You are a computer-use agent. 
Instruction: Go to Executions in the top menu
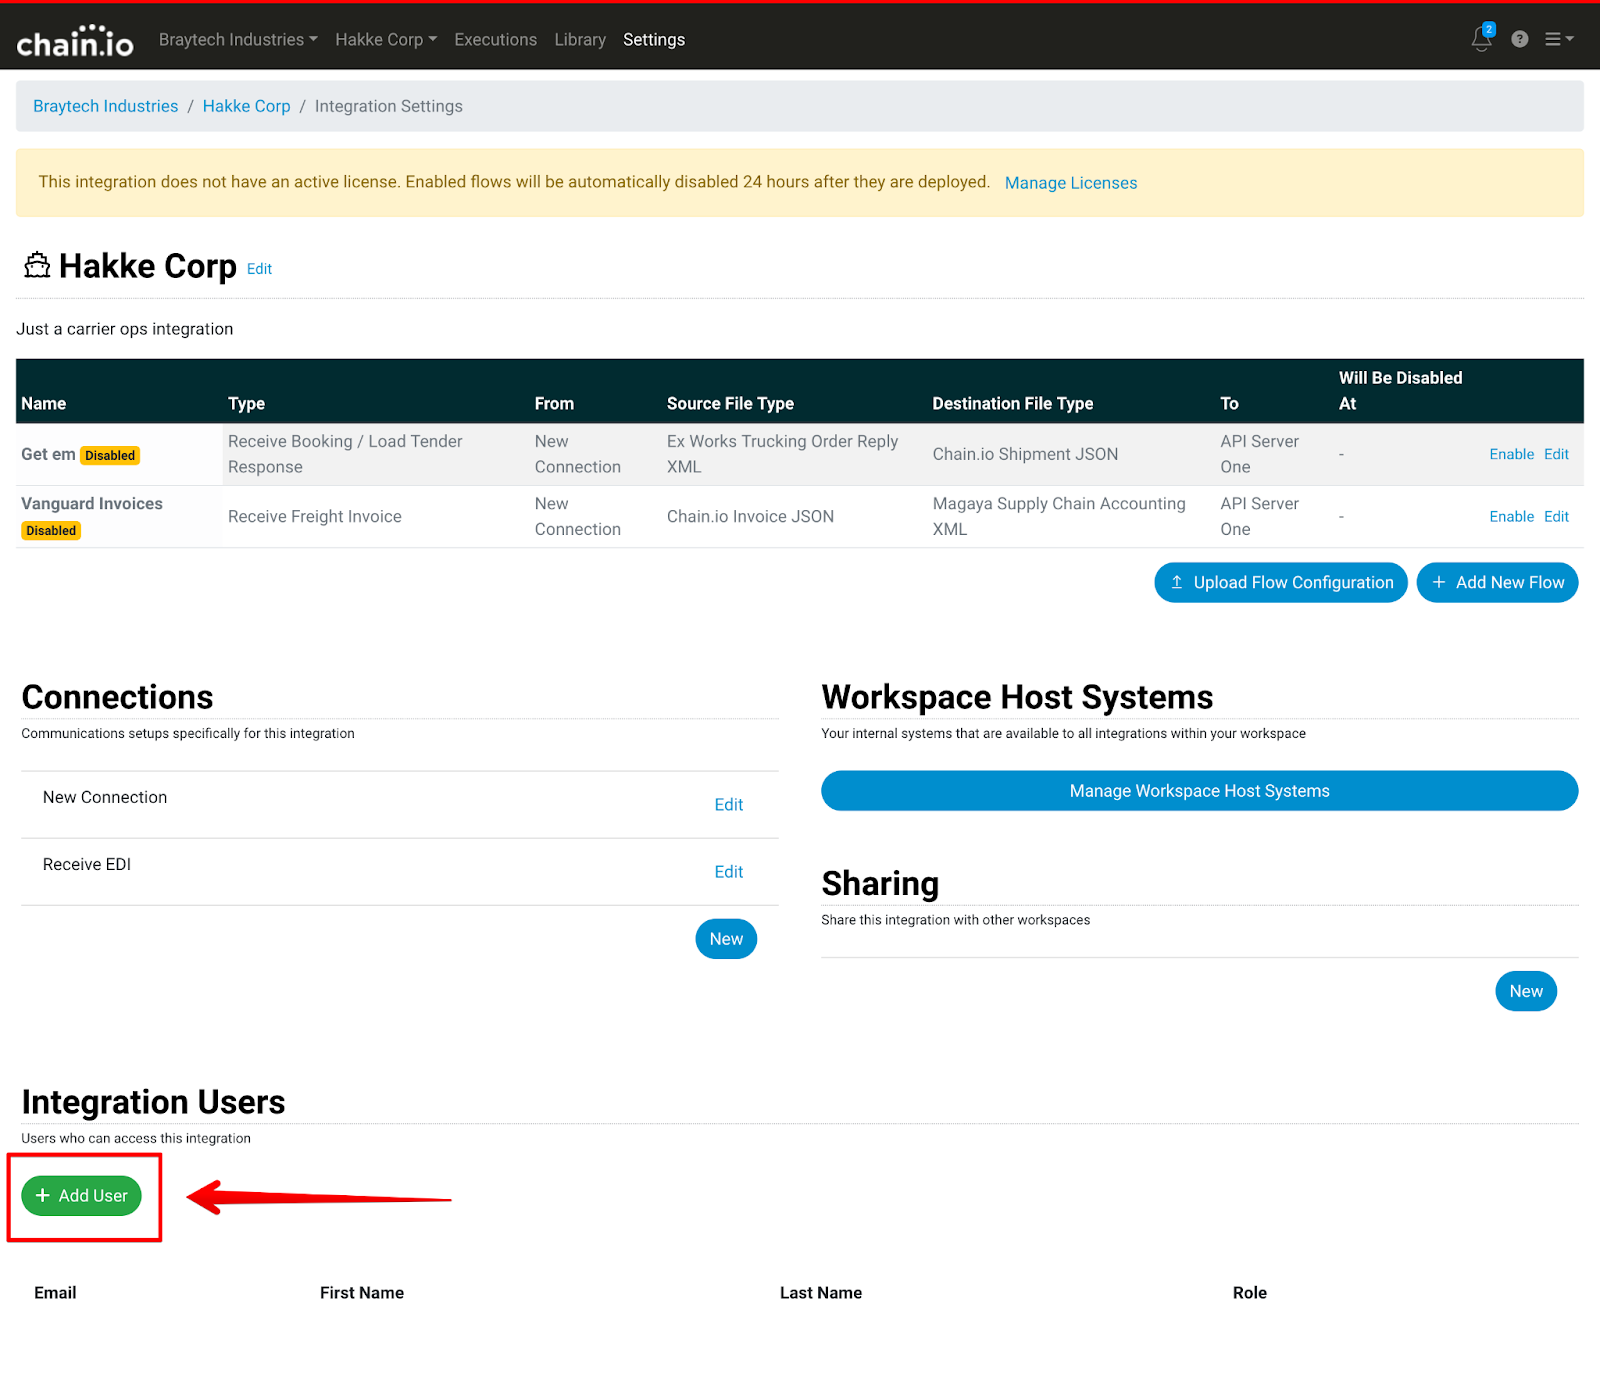[495, 39]
